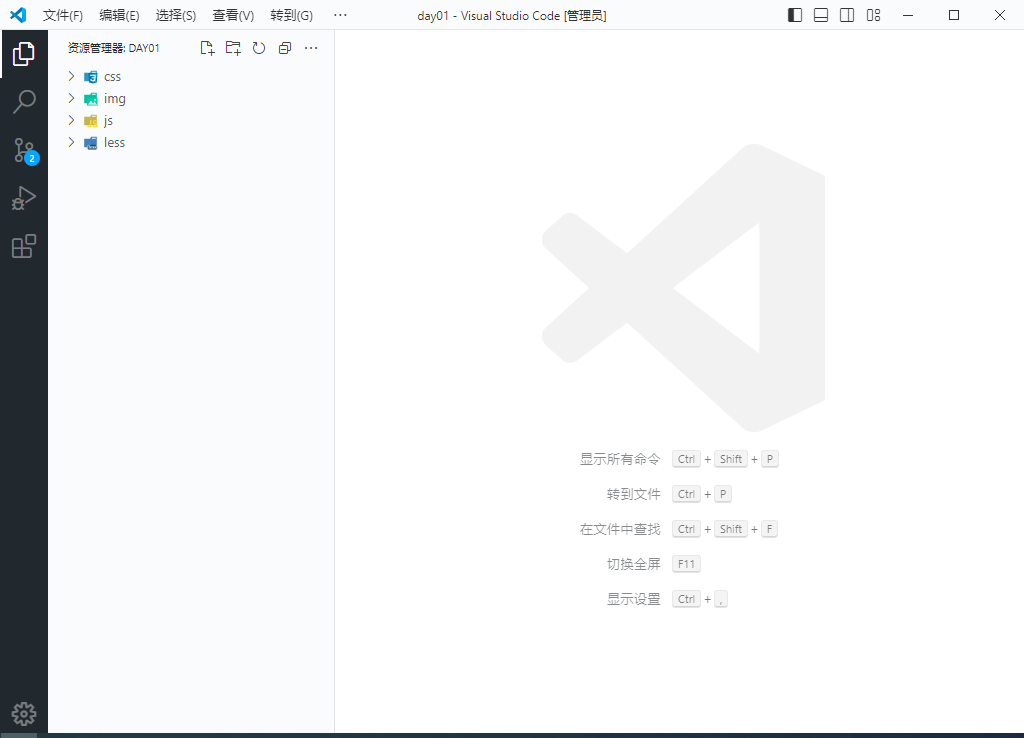
Task: Open the 转到(G) menu
Action: (291, 15)
